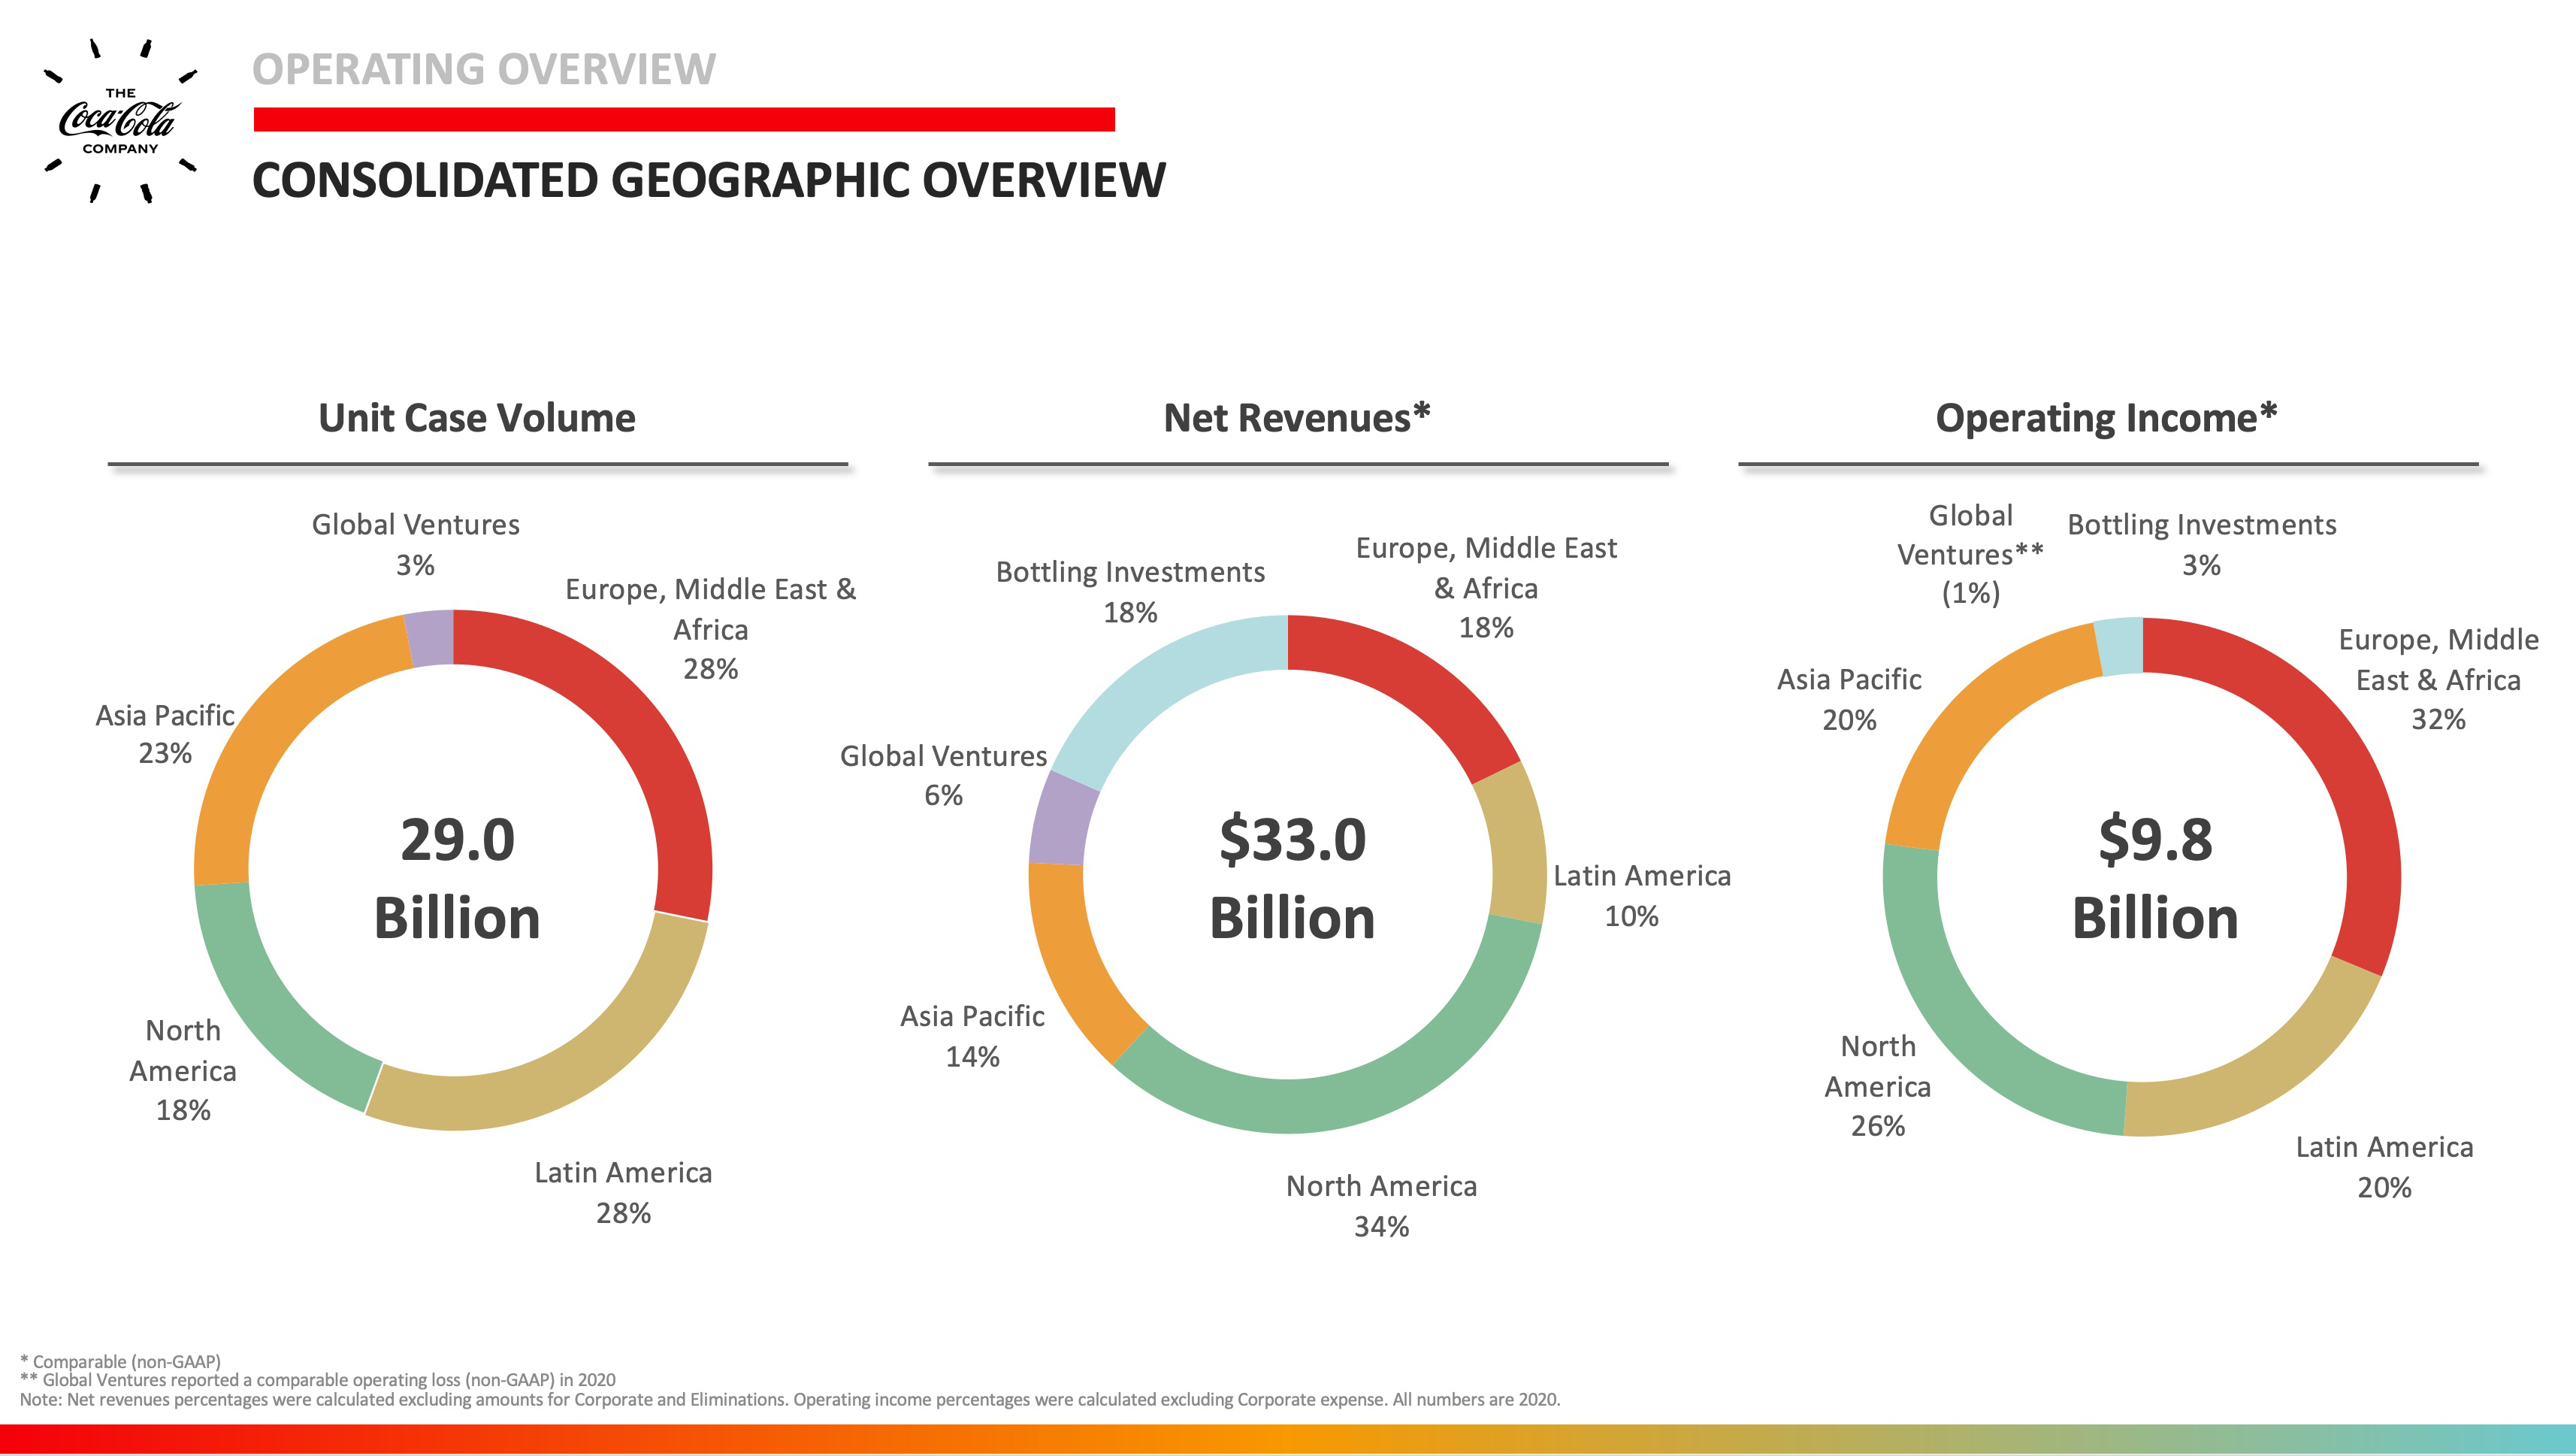Click the Coca-Cola Company logo
This screenshot has height=1456, width=2576.
(120, 120)
